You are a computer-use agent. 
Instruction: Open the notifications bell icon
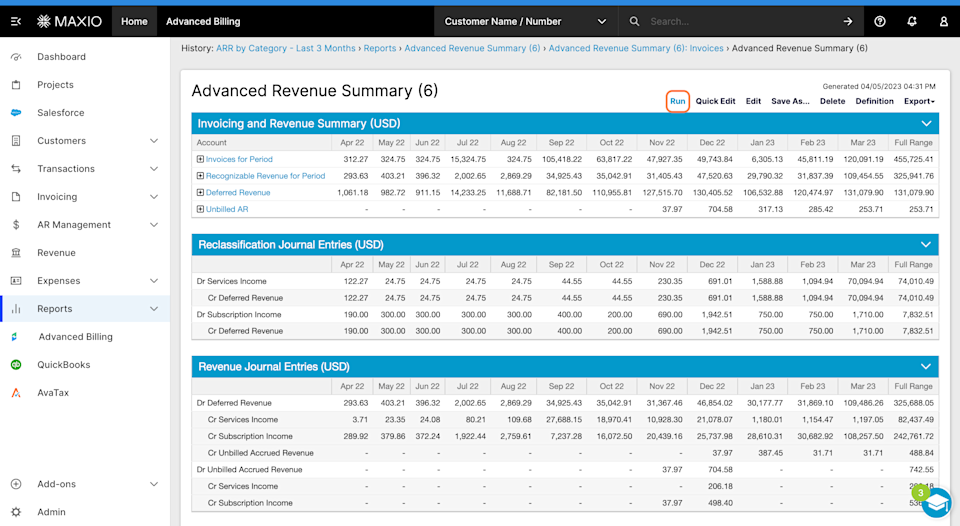point(912,21)
